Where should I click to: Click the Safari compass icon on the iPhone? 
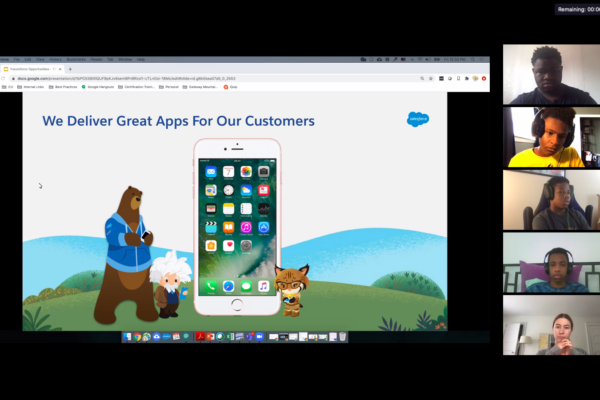tap(228, 286)
